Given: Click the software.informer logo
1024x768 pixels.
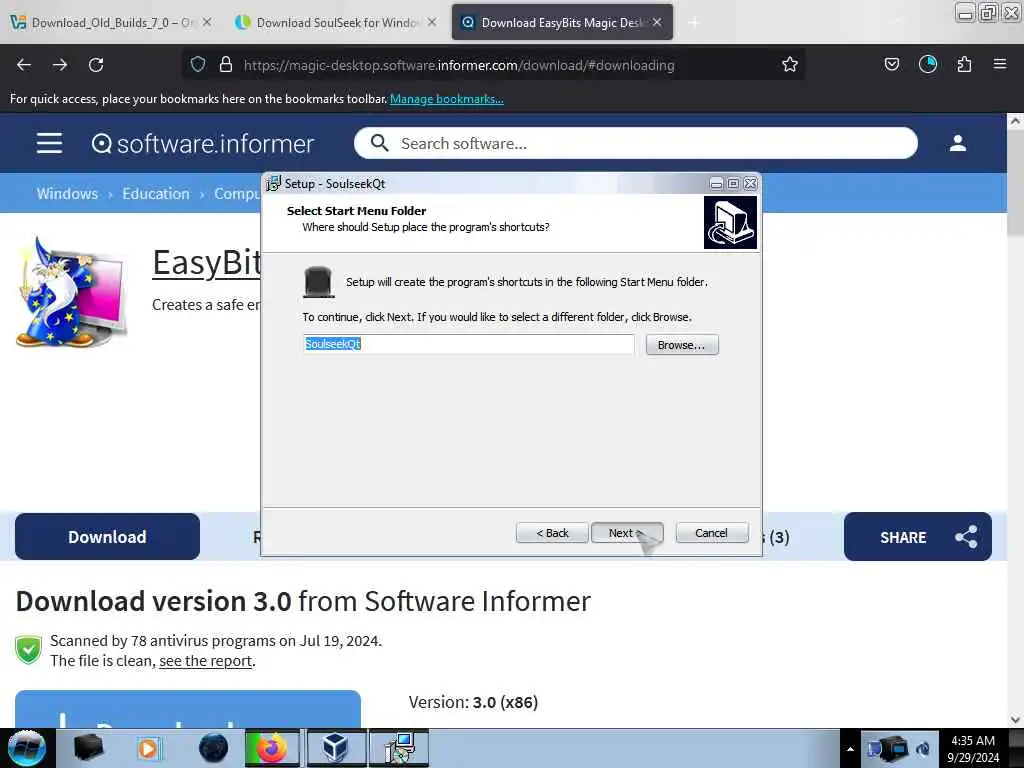Looking at the screenshot, I should pyautogui.click(x=202, y=144).
